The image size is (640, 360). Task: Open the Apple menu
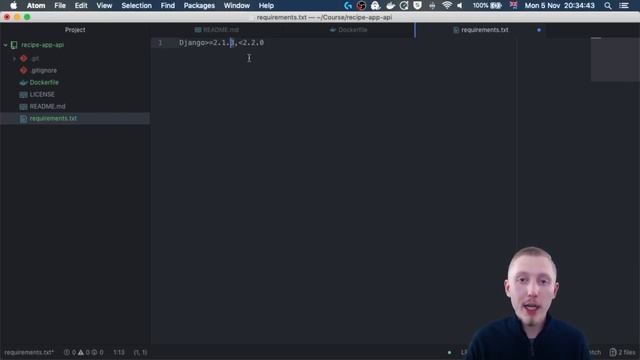click(13, 5)
